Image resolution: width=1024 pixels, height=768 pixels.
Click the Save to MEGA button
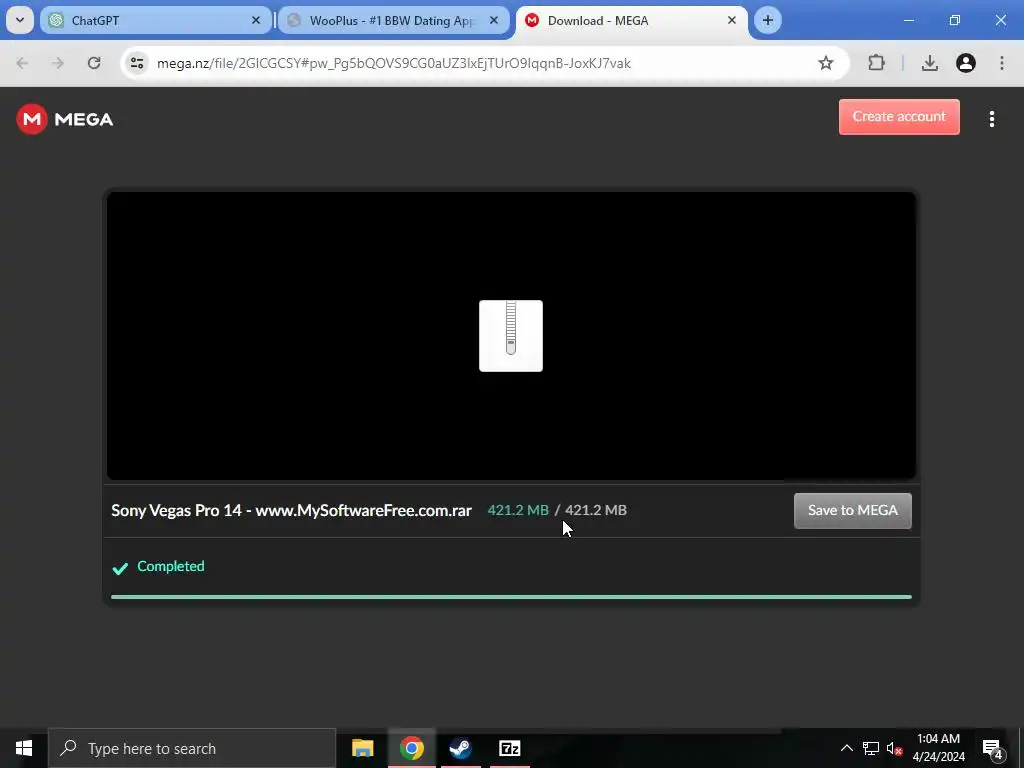pyautogui.click(x=852, y=510)
